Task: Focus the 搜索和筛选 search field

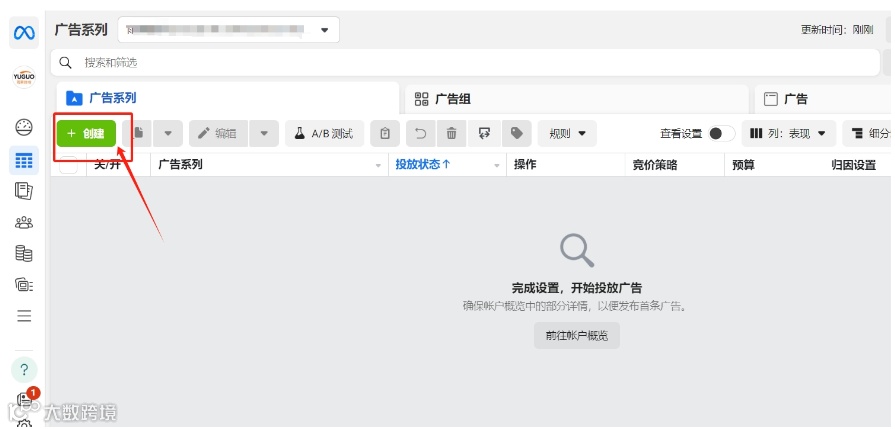Action: click(465, 62)
